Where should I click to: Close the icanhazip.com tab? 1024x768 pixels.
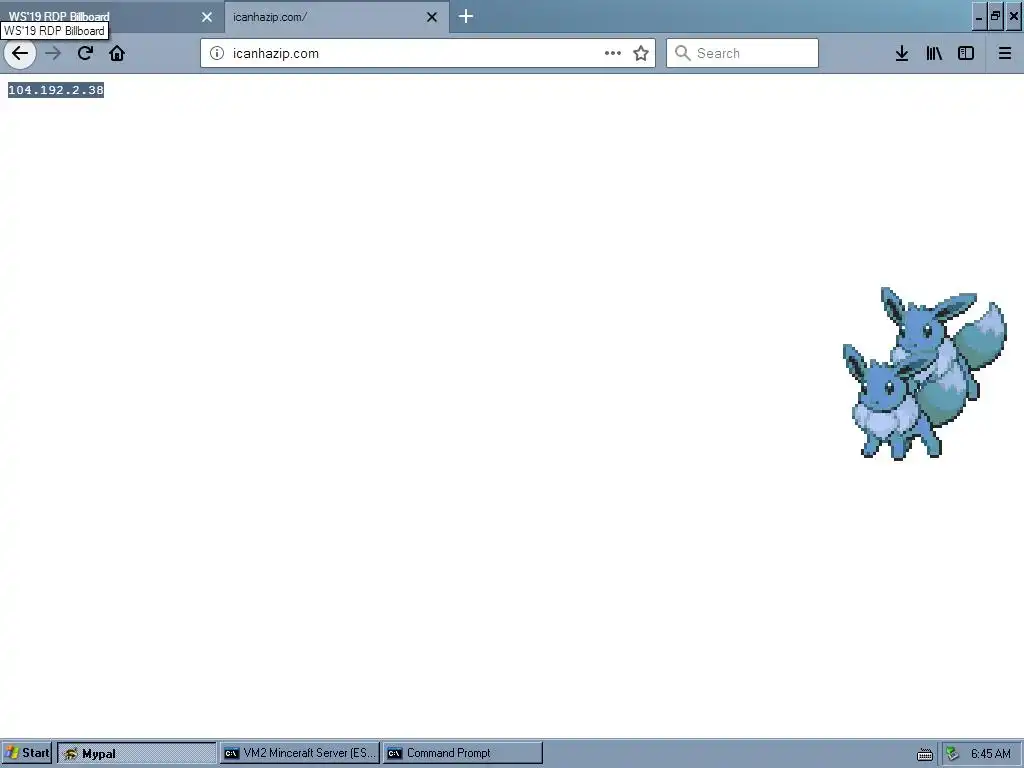pos(432,17)
